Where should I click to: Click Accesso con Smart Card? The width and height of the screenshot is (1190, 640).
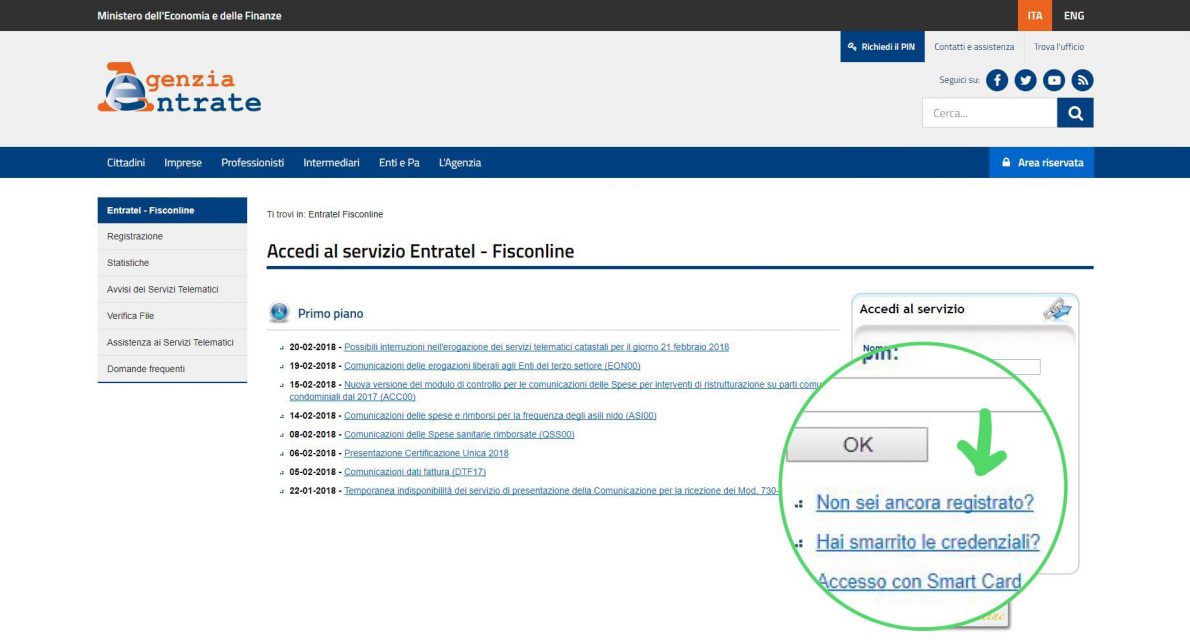click(x=919, y=582)
